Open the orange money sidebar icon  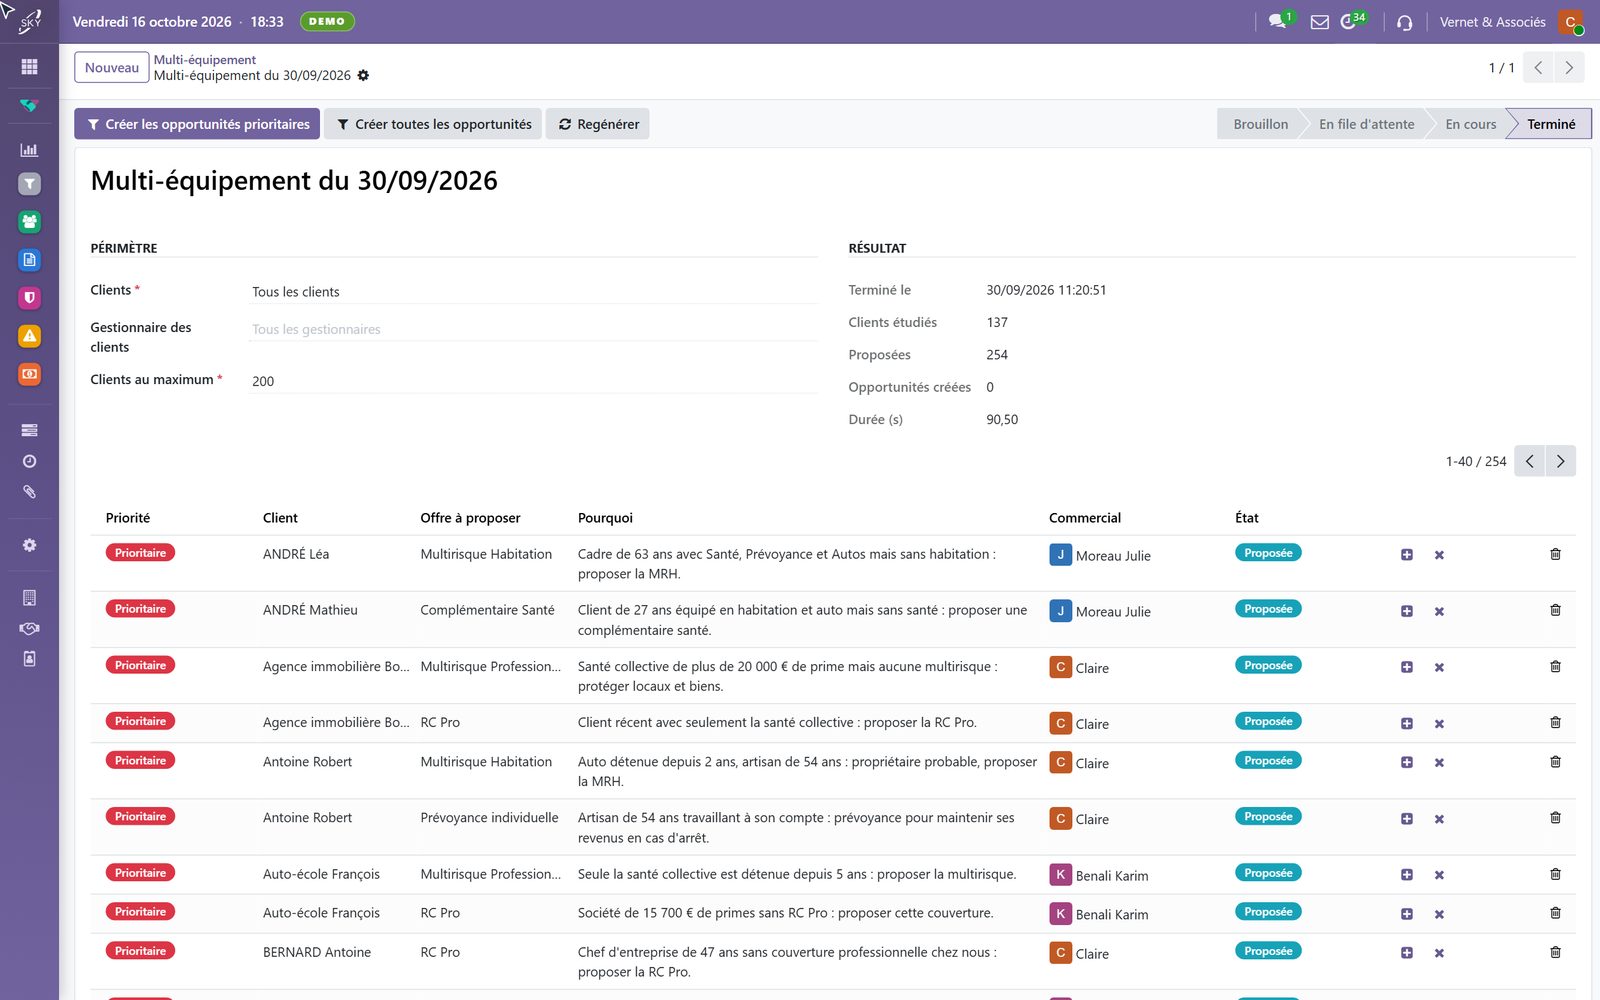point(29,374)
